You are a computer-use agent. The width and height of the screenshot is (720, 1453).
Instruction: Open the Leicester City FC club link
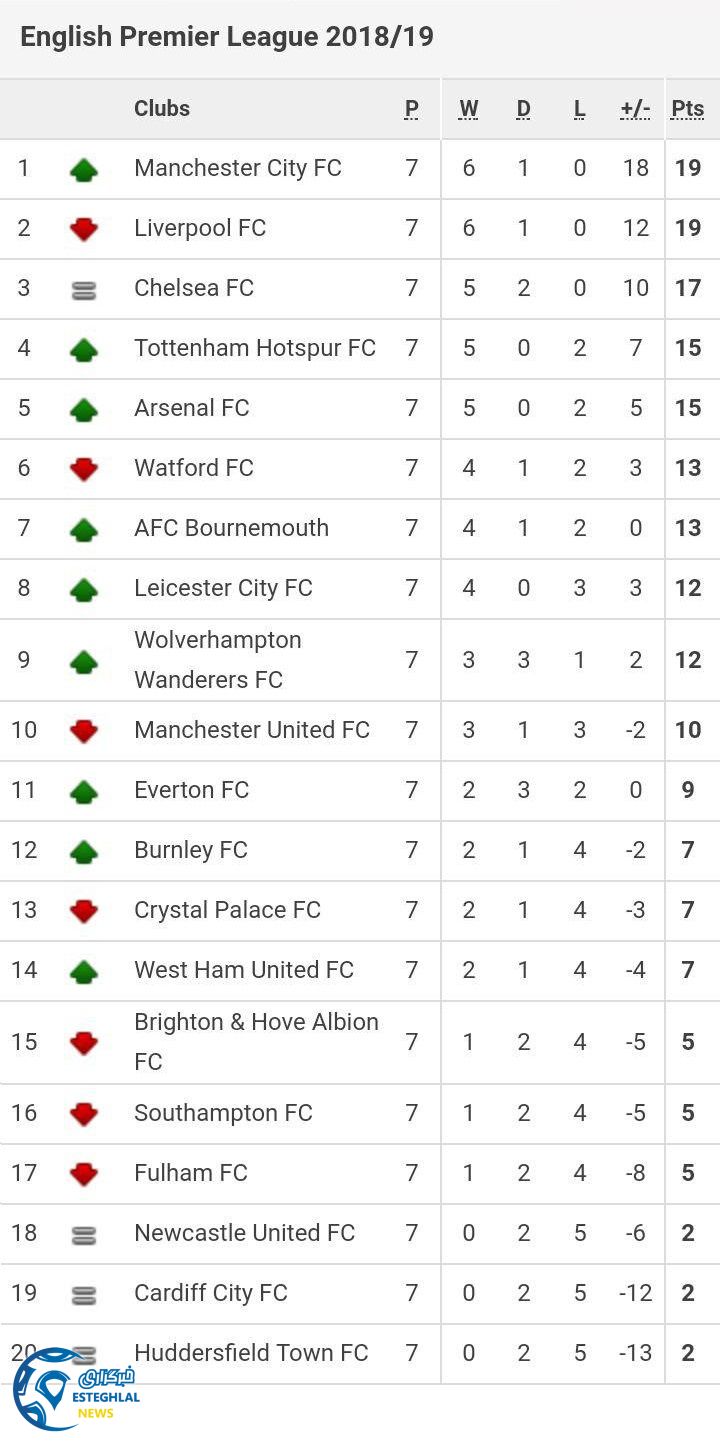[223, 588]
